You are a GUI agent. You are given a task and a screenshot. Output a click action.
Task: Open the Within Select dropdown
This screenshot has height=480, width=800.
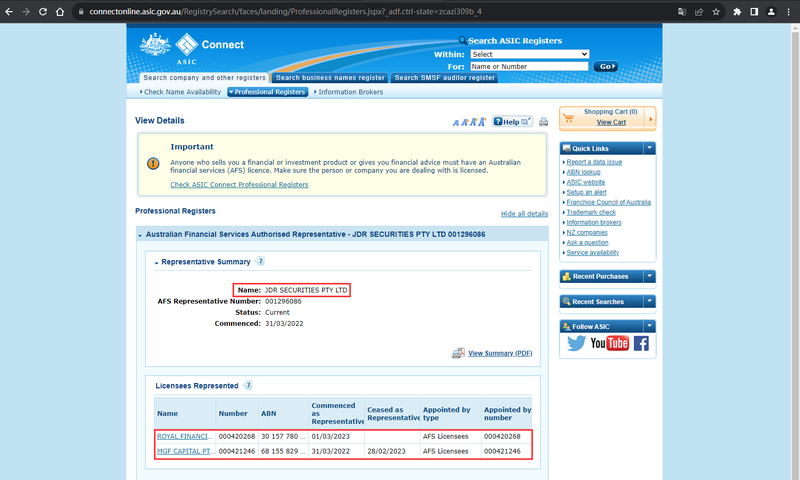pos(530,54)
